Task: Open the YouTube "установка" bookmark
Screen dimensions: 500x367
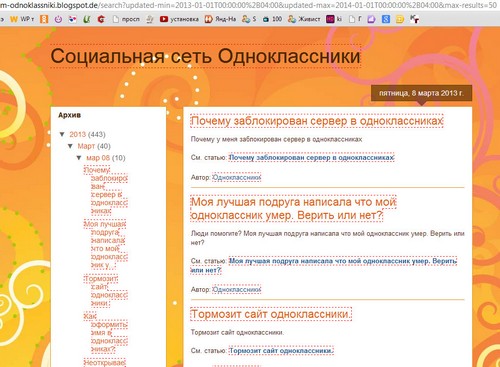Action: coord(179,19)
